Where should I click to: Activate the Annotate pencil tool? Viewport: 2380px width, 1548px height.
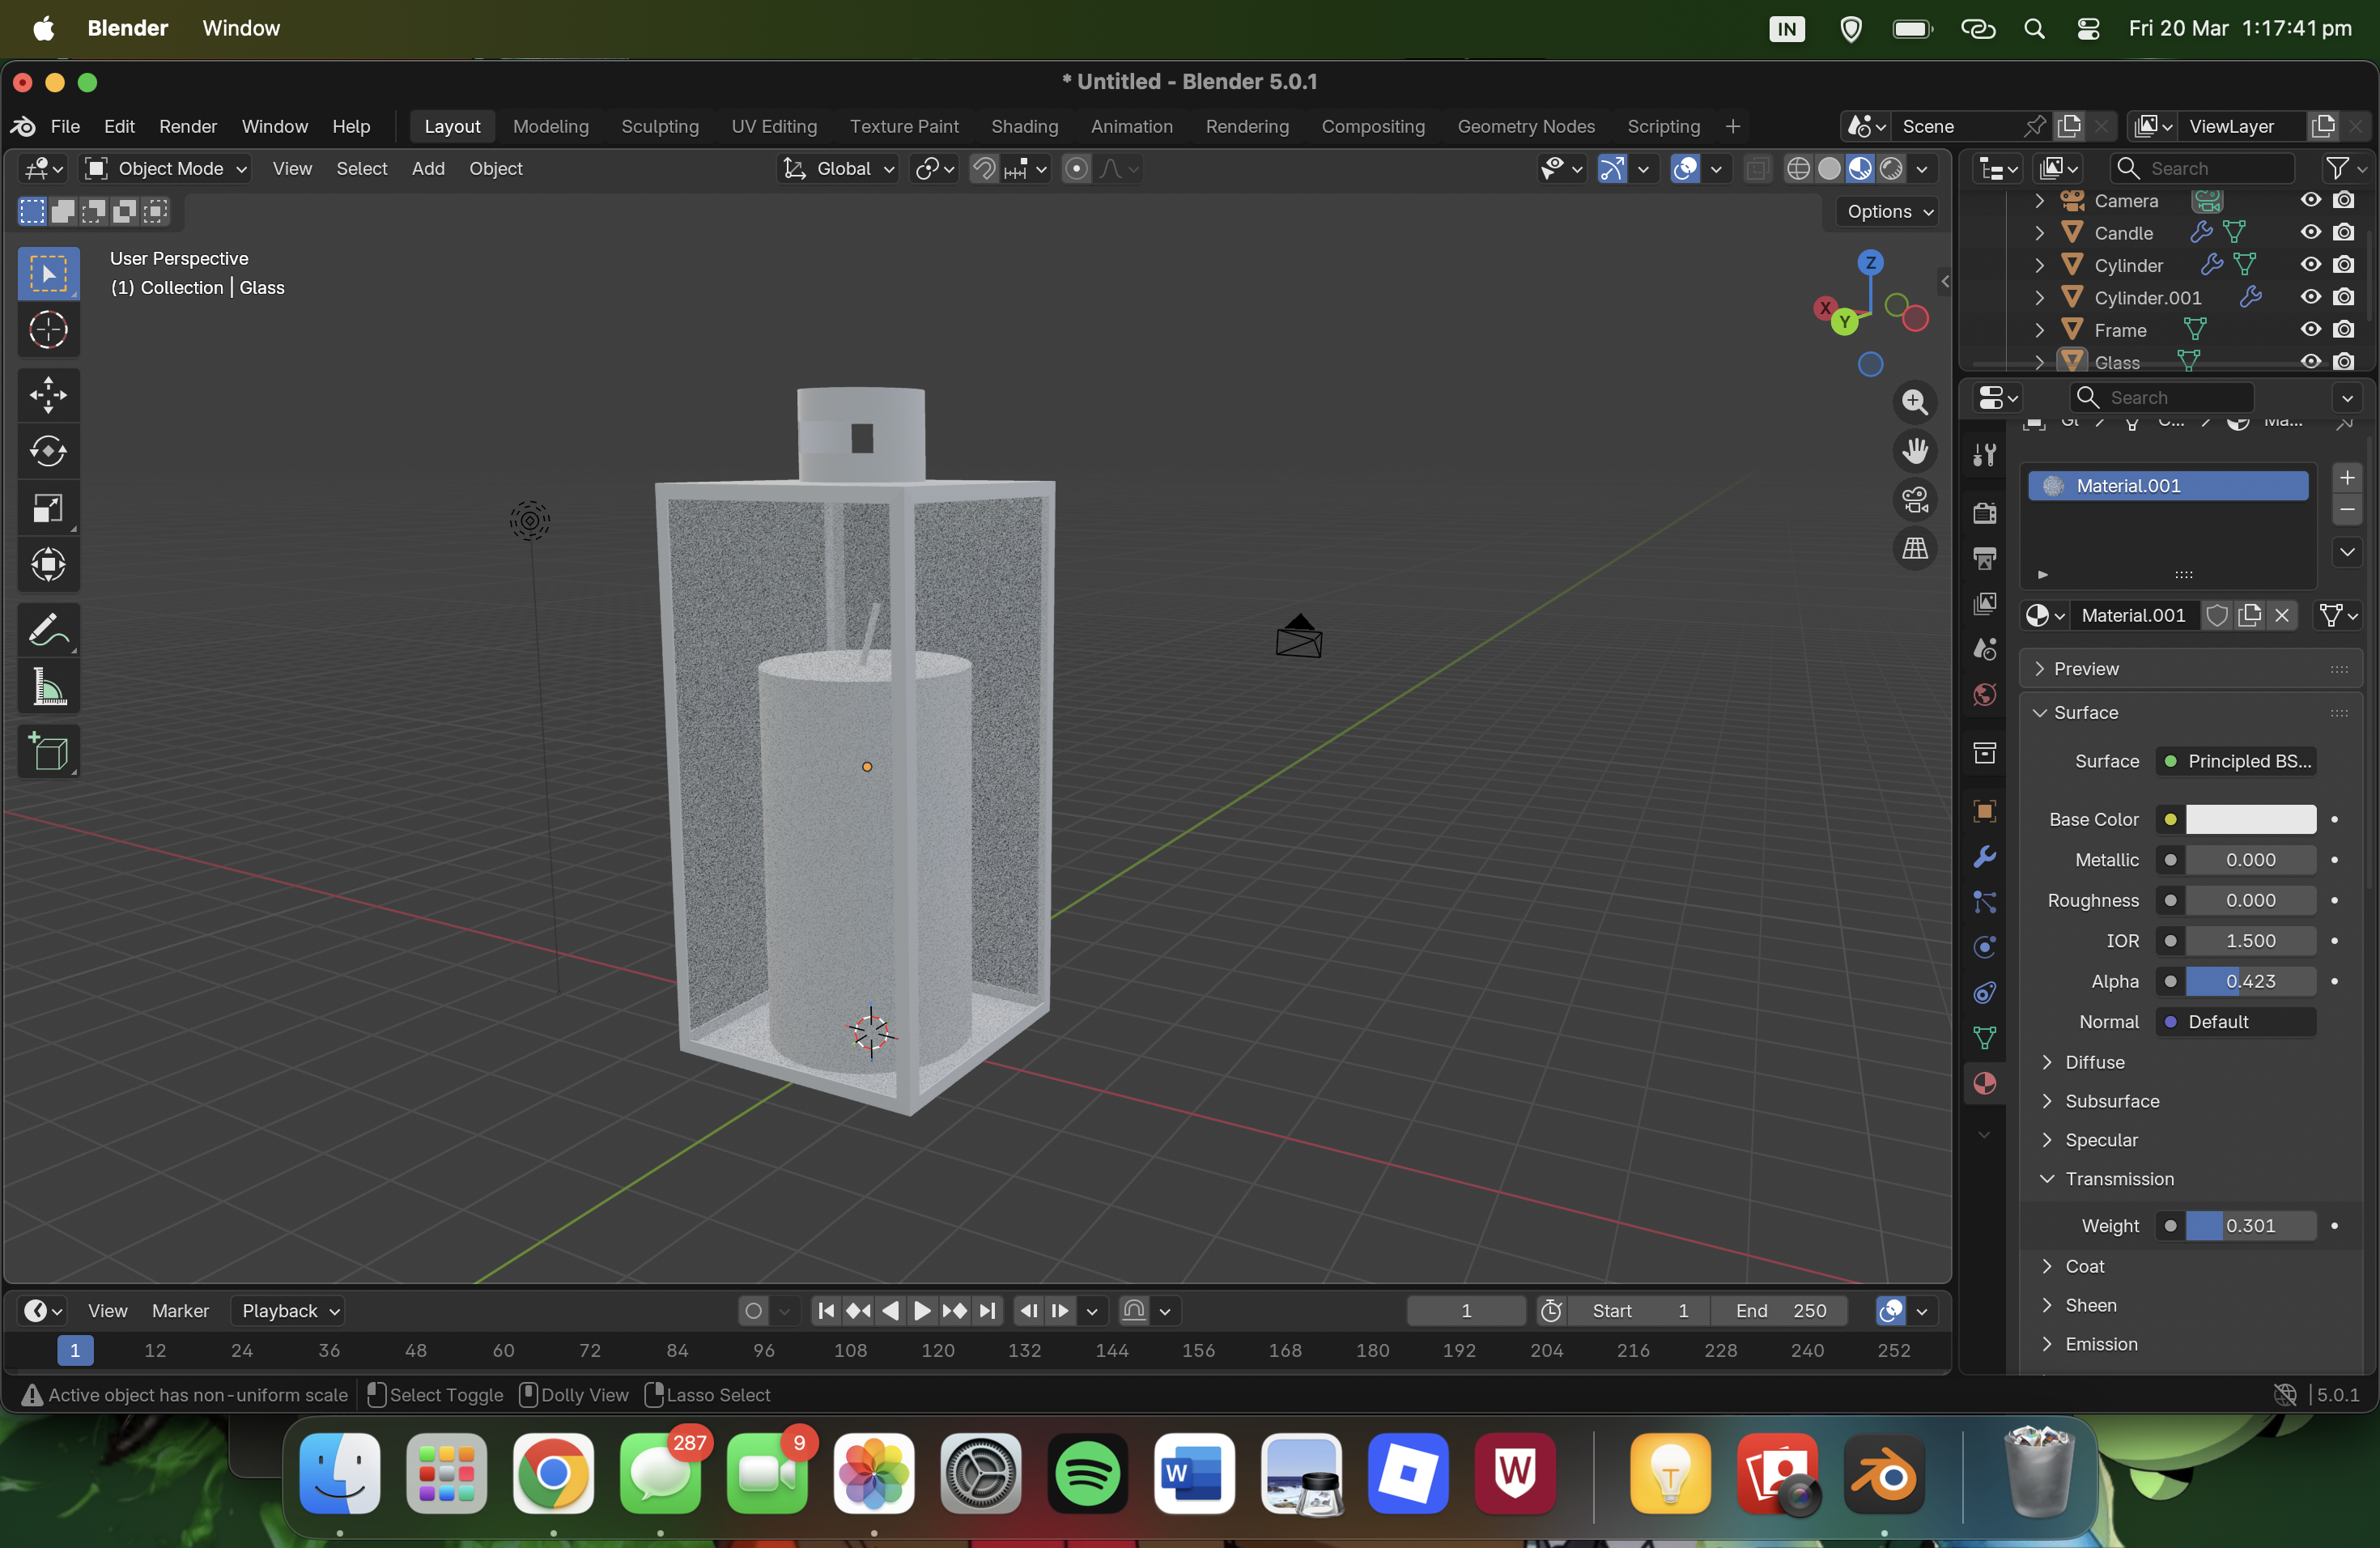click(x=48, y=631)
